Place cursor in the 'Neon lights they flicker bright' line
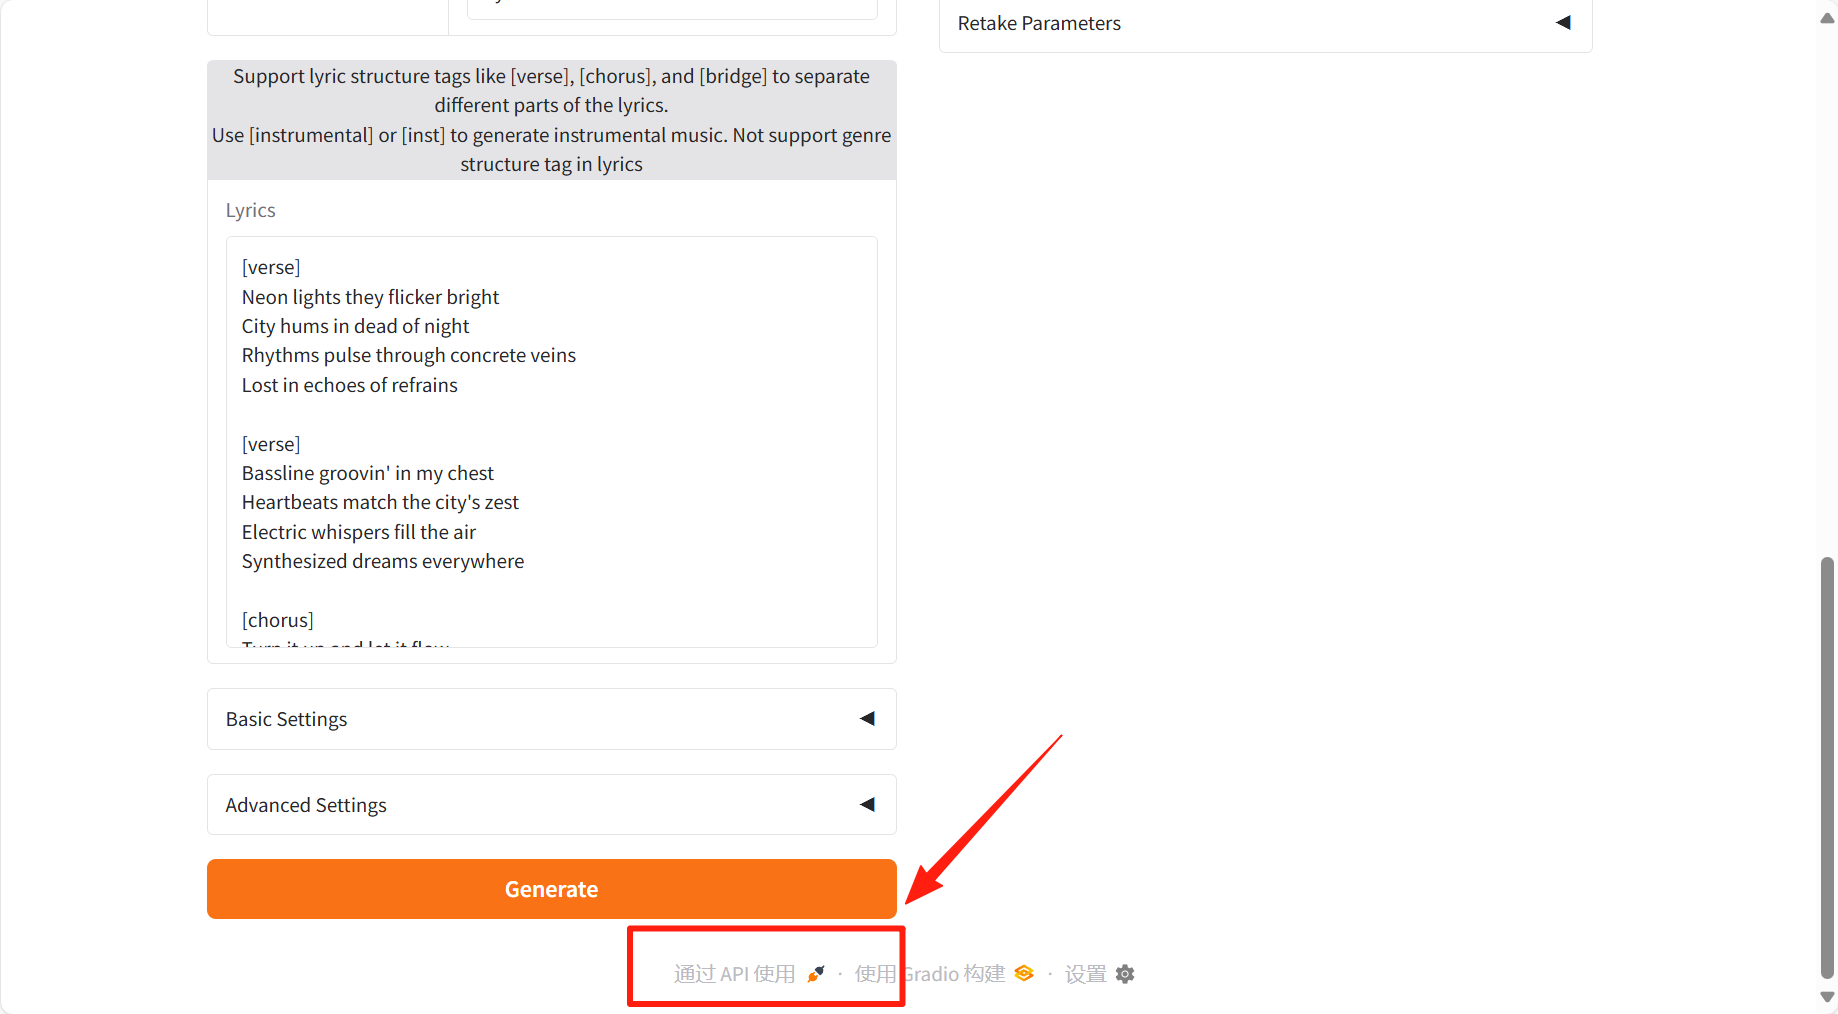 (370, 297)
